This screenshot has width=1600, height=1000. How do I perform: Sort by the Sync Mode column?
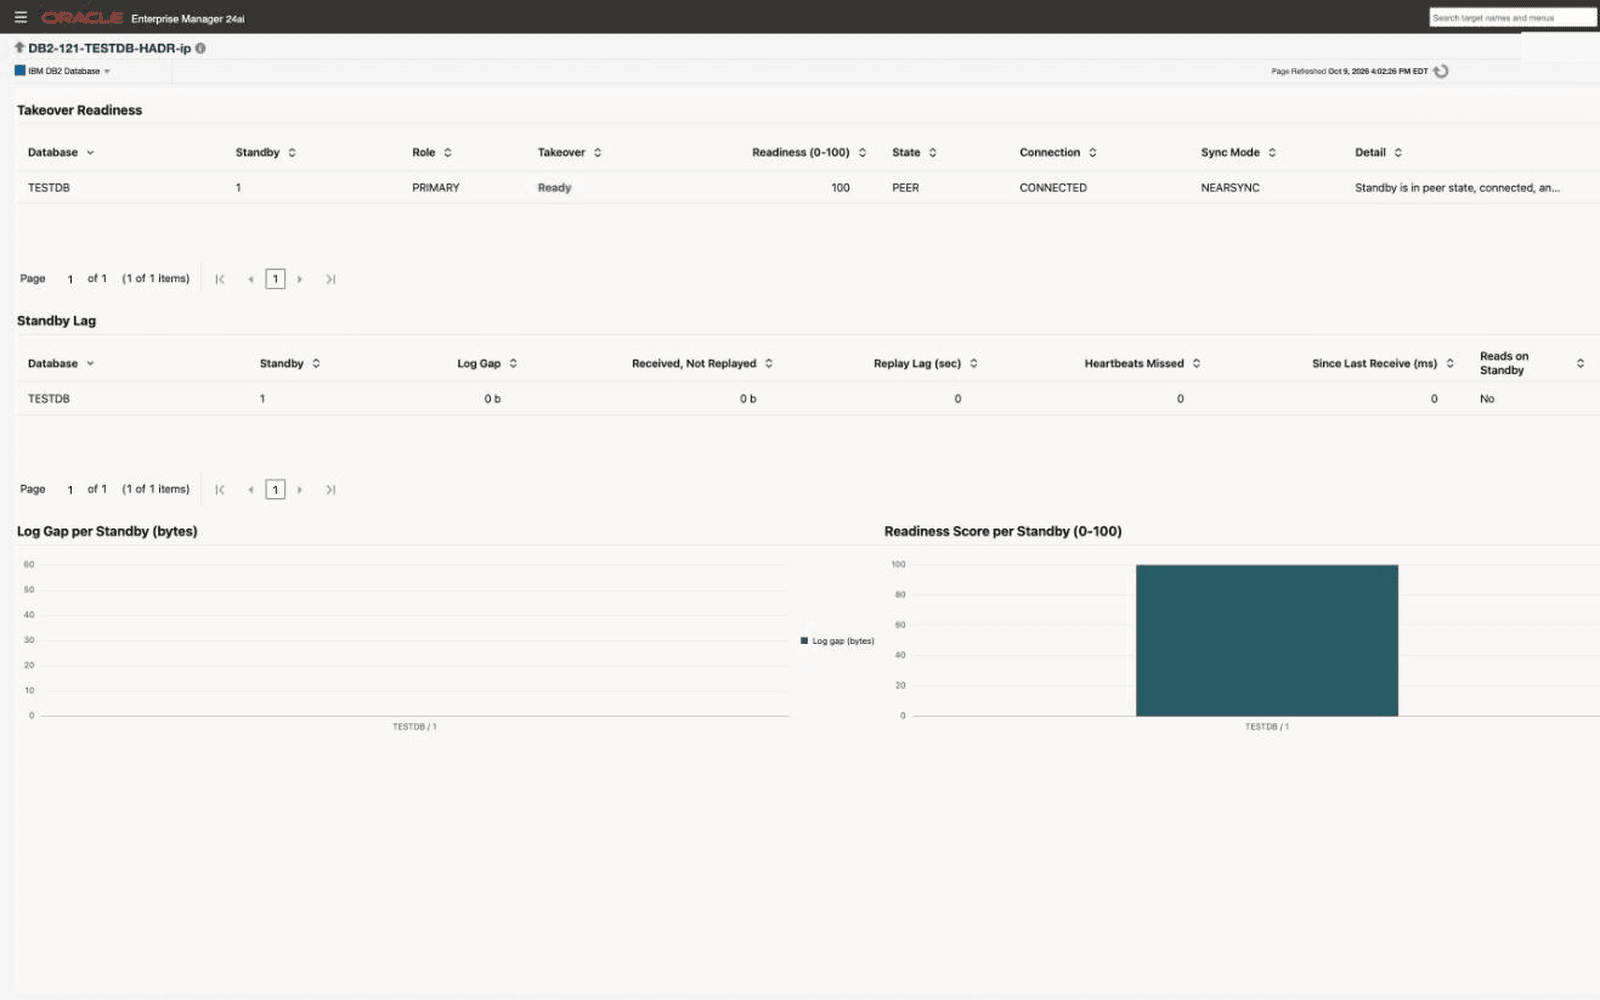click(x=1272, y=153)
